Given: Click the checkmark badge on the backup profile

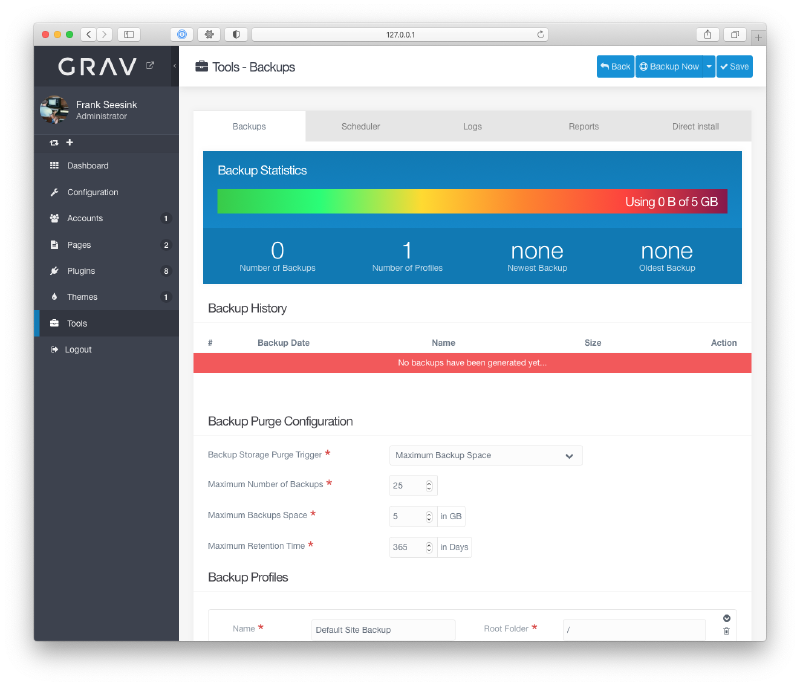Looking at the screenshot, I should pyautogui.click(x=726, y=617).
